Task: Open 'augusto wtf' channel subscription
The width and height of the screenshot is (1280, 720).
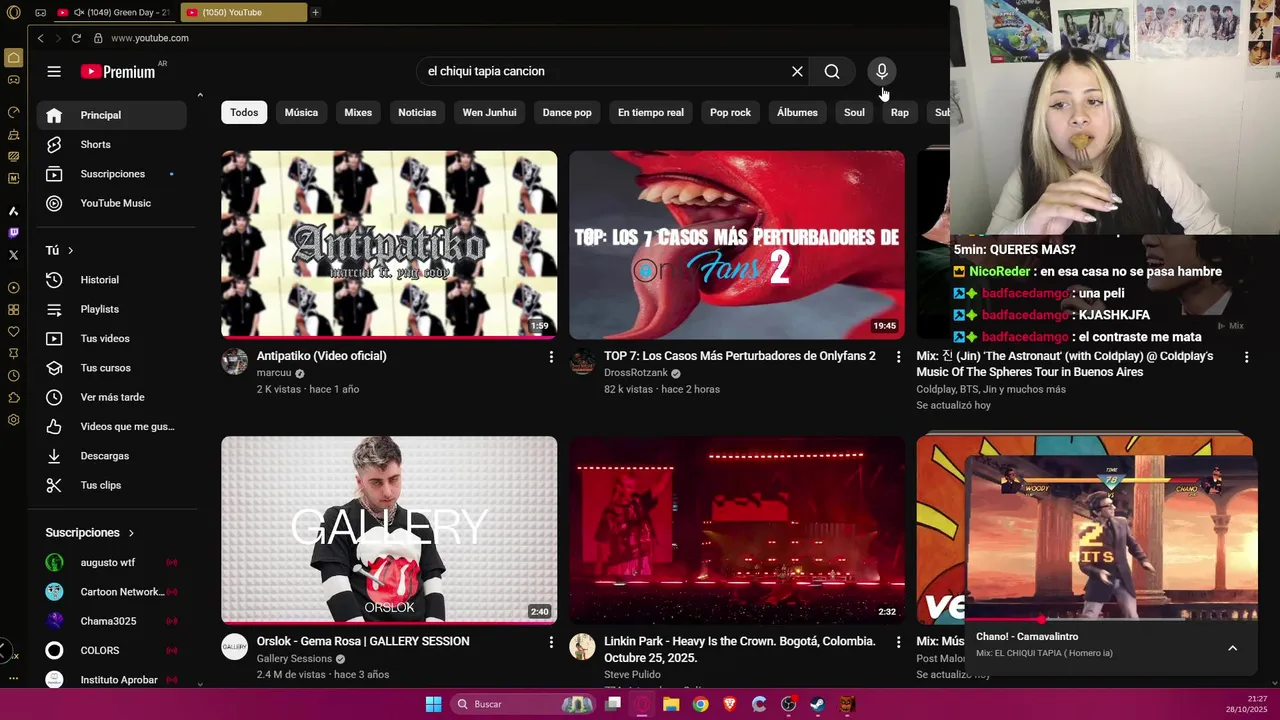Action: coord(111,562)
